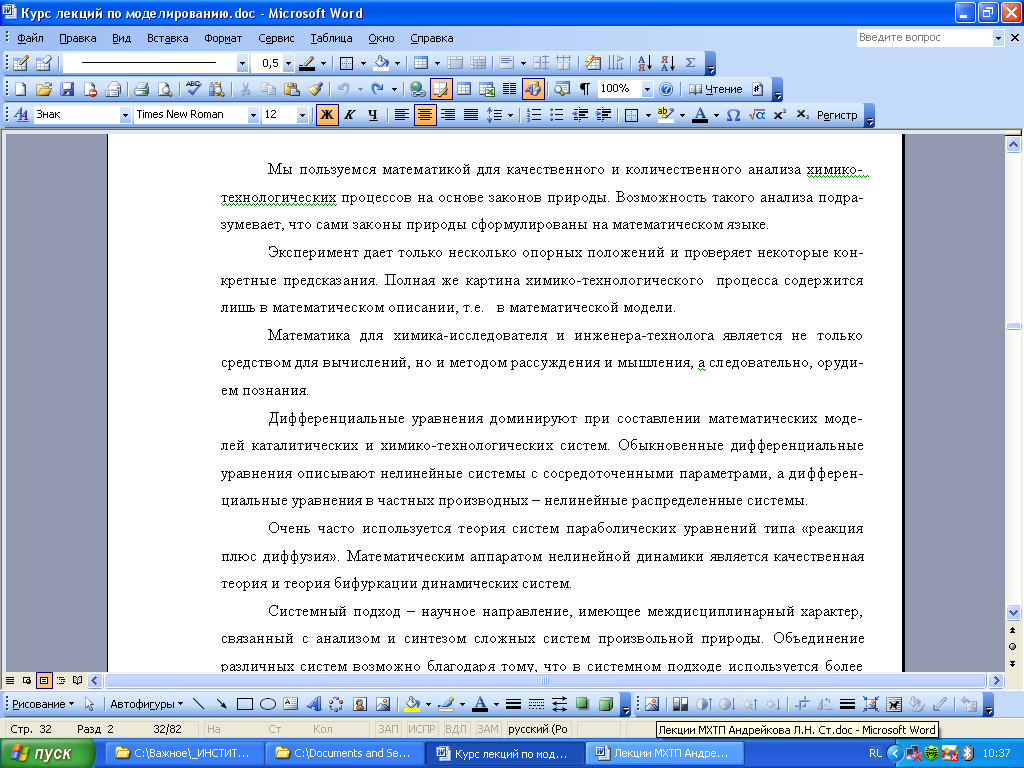Toggle superscript x² button
The width and height of the screenshot is (1024, 768).
(x=779, y=115)
